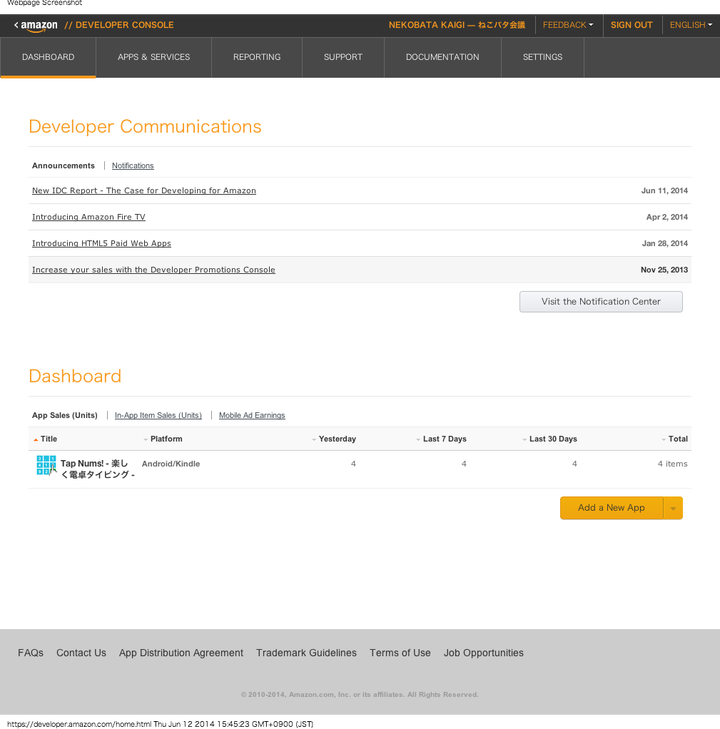Click the '4 items' total cell

[672, 464]
